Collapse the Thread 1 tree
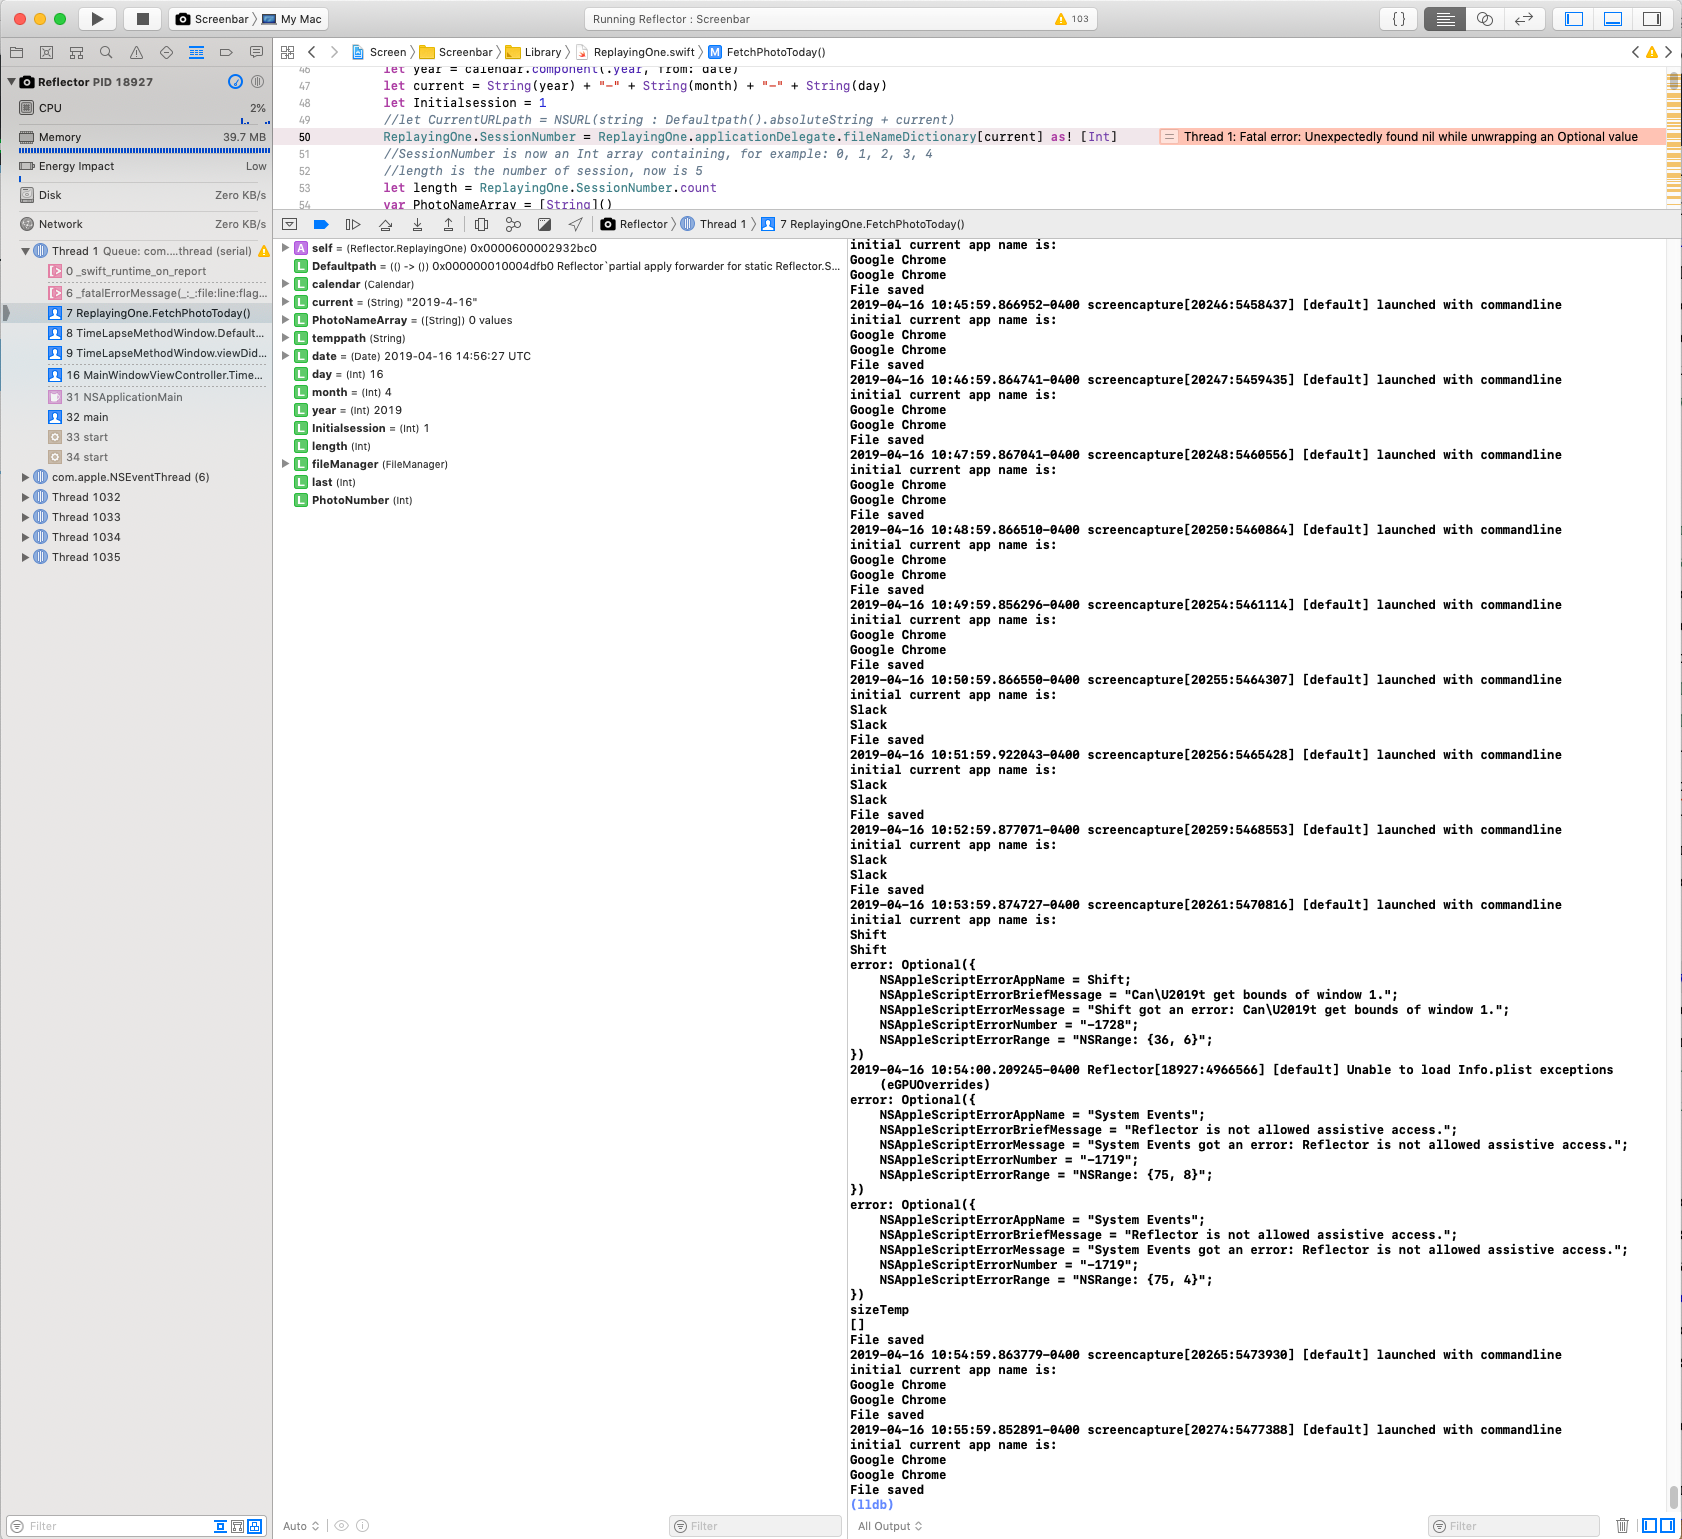 pos(26,251)
